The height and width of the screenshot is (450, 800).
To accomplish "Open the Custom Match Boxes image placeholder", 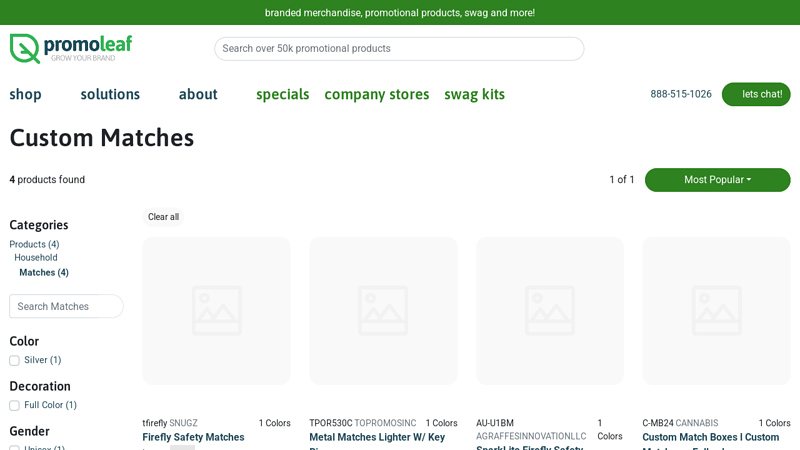I will click(716, 310).
